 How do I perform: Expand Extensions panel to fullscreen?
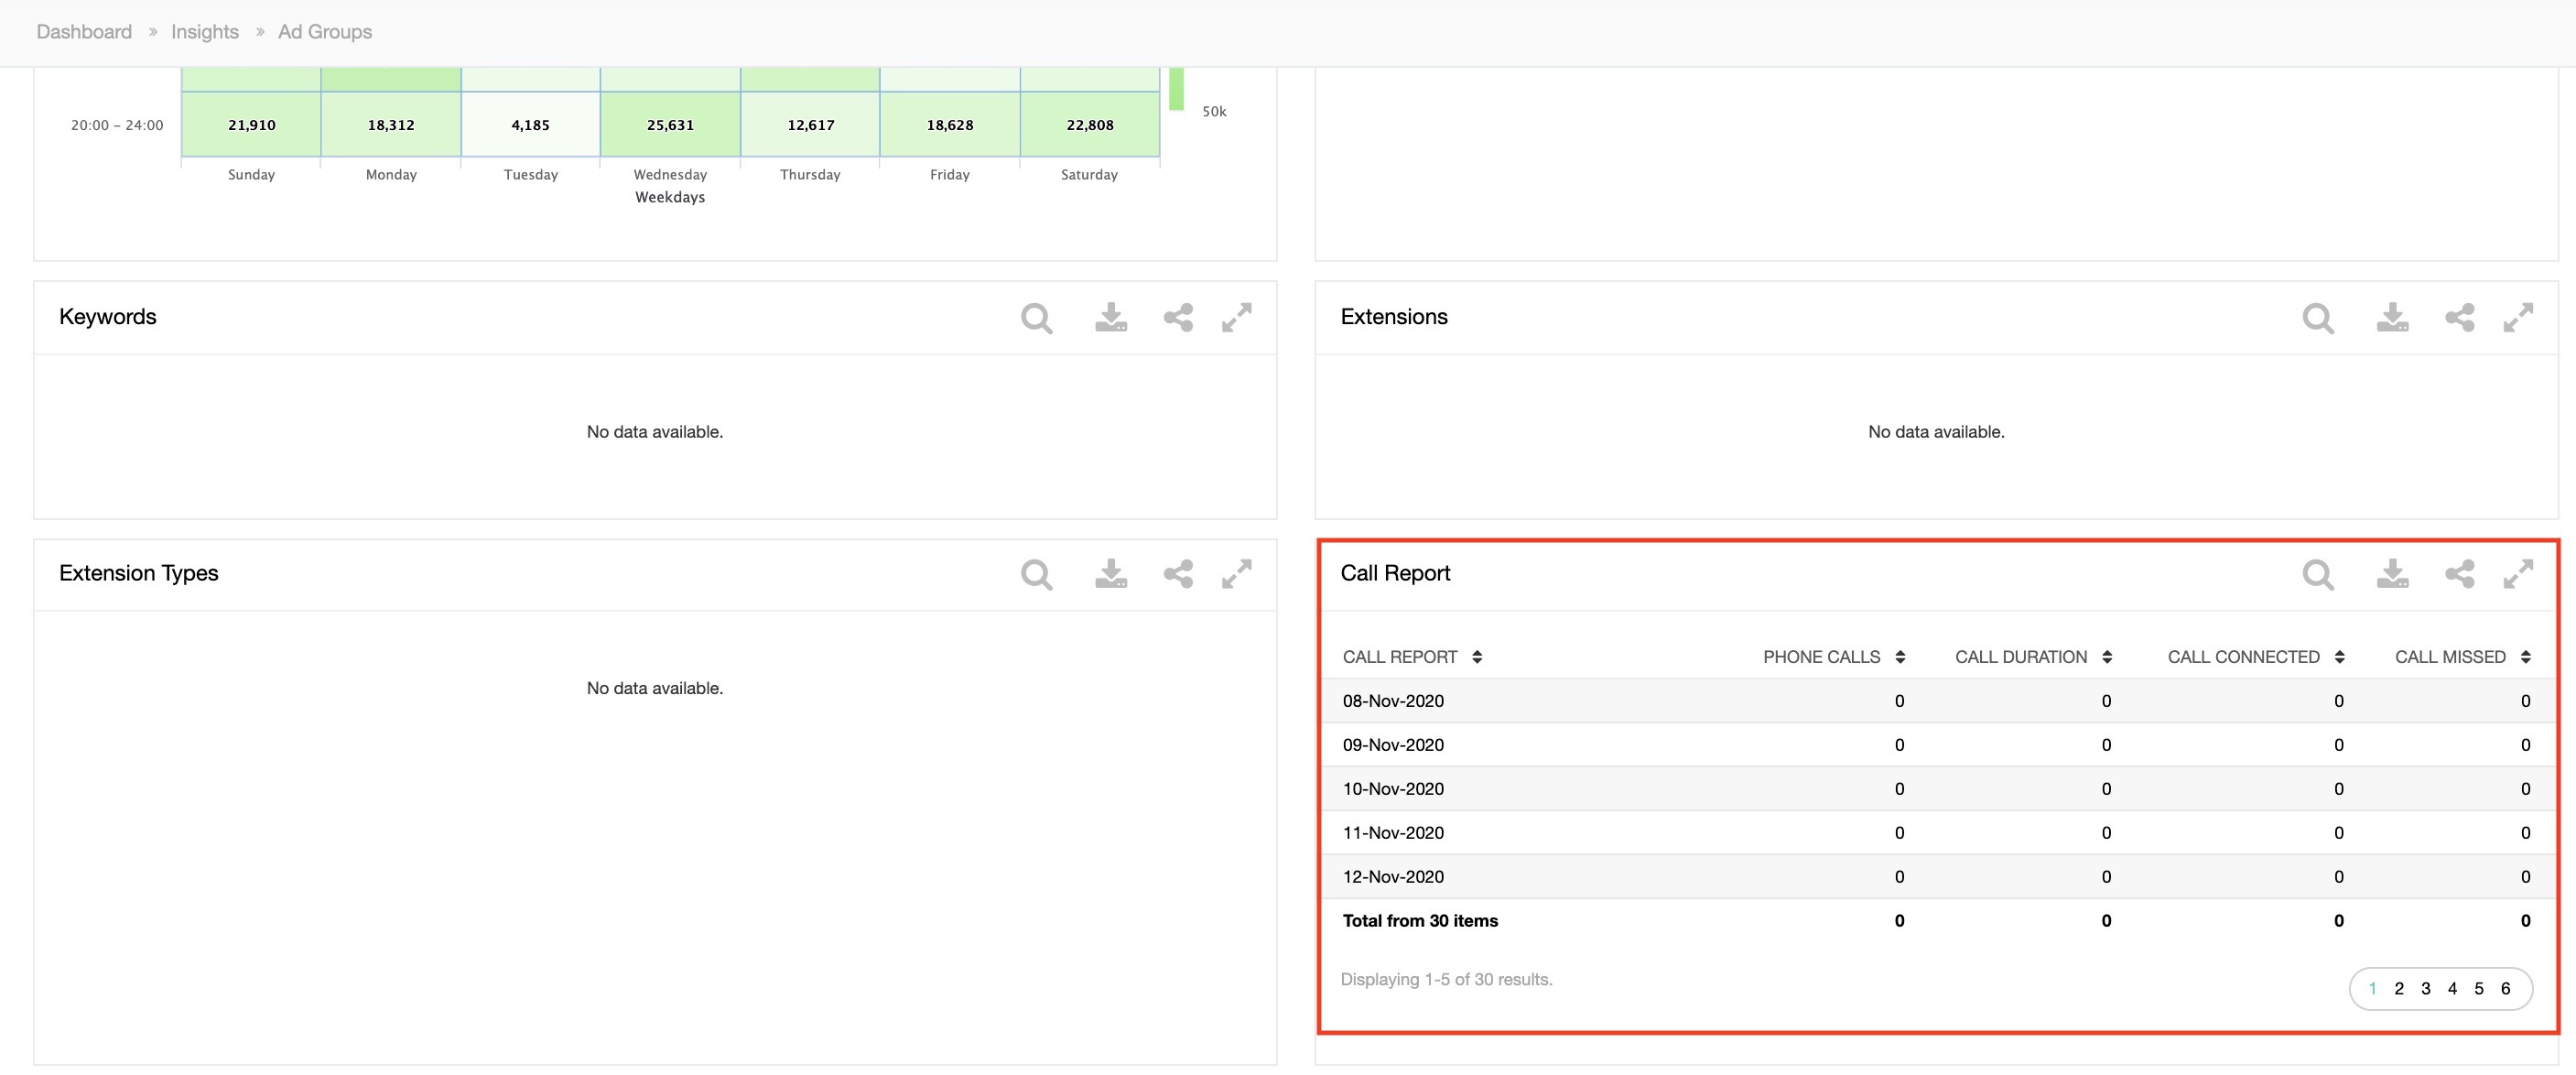coord(2517,318)
